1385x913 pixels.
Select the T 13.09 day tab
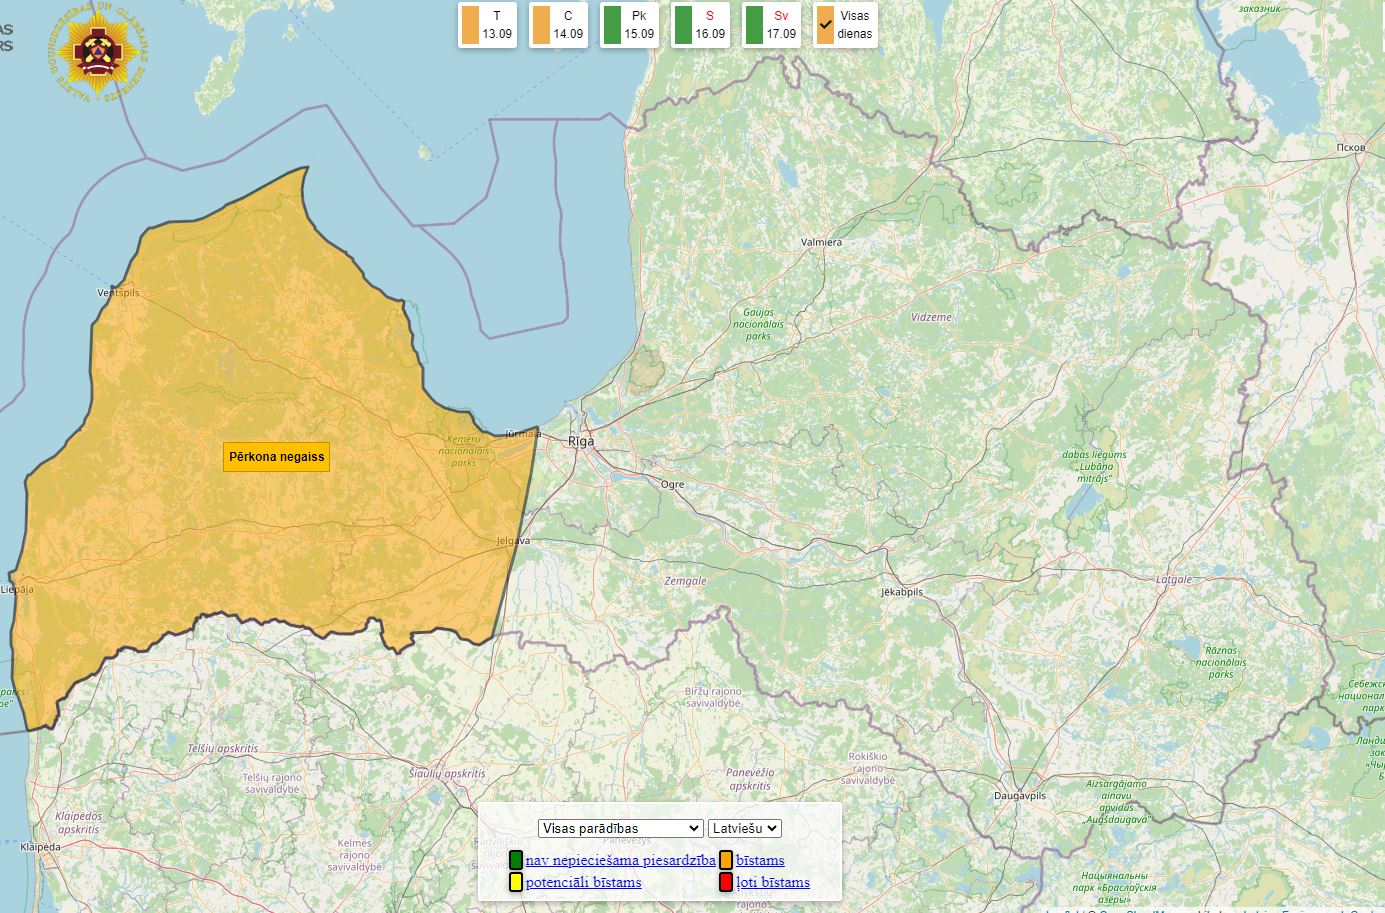tap(487, 25)
